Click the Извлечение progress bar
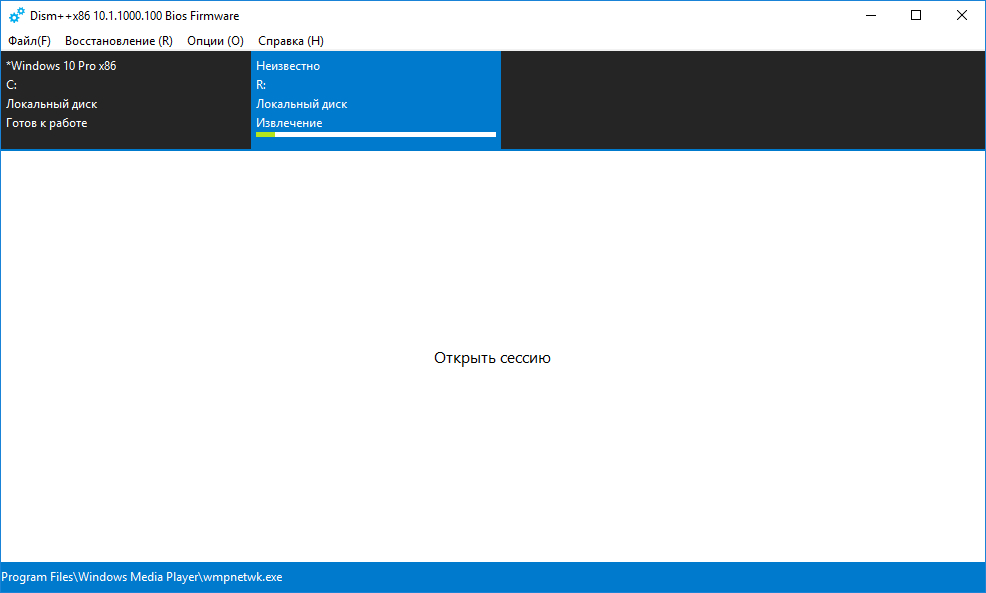 coord(376,135)
